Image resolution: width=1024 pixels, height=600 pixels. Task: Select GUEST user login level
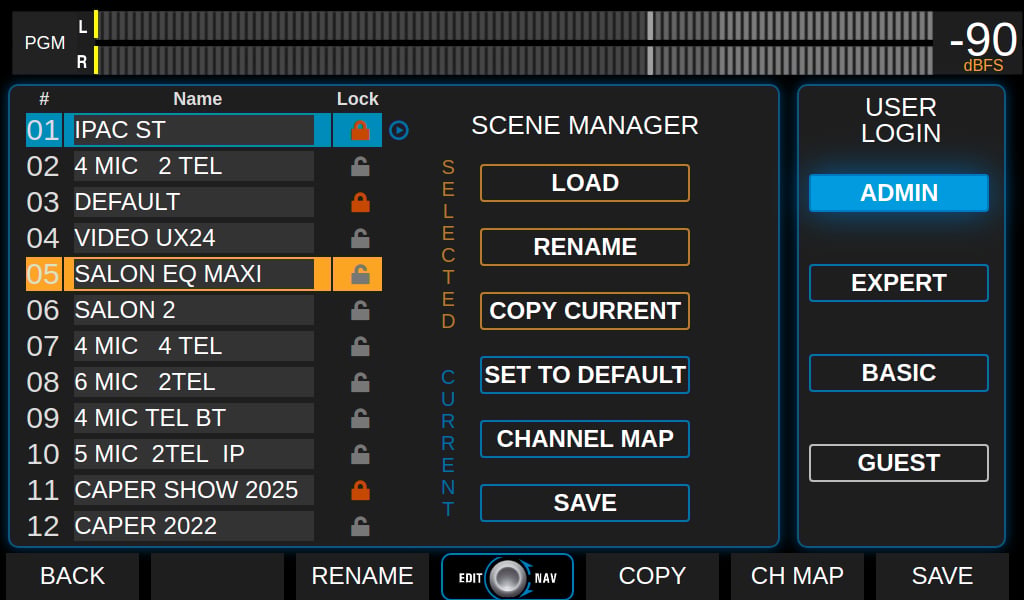899,463
